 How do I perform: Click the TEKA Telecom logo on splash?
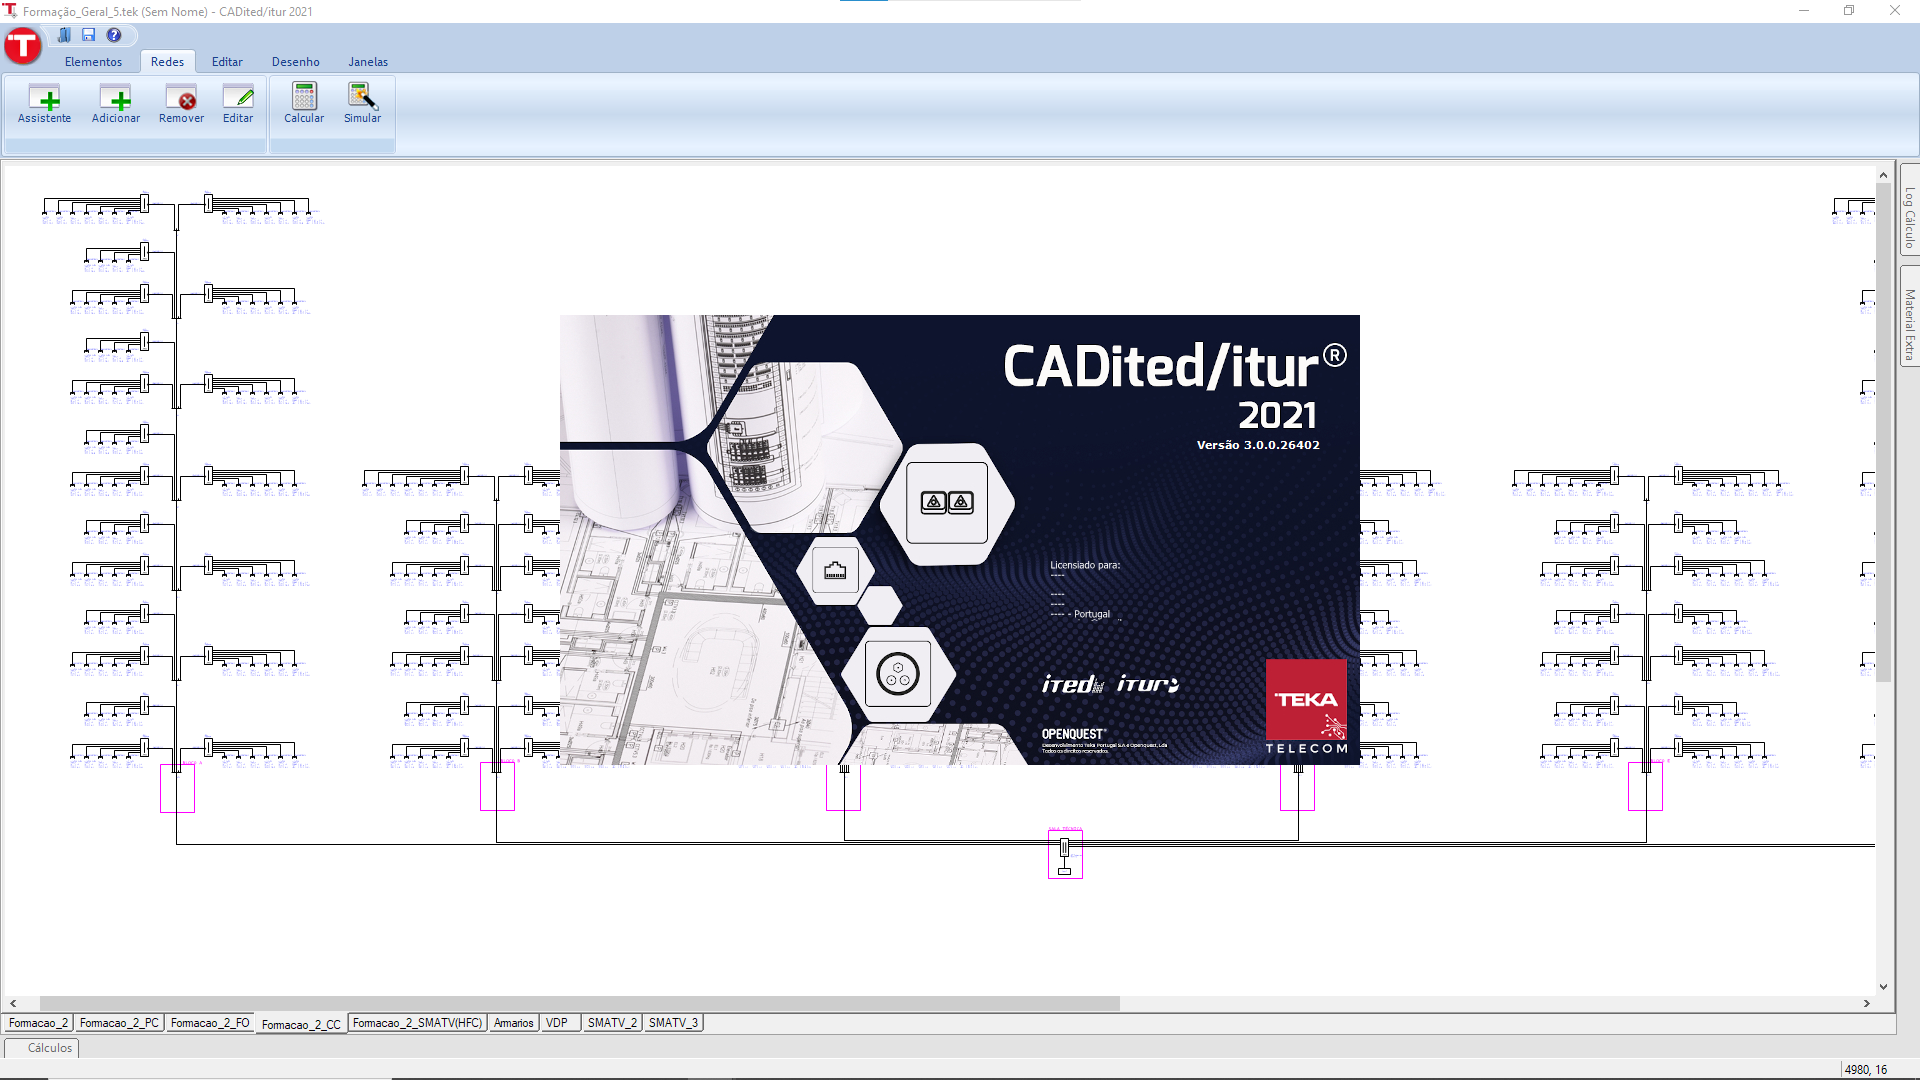click(1306, 707)
